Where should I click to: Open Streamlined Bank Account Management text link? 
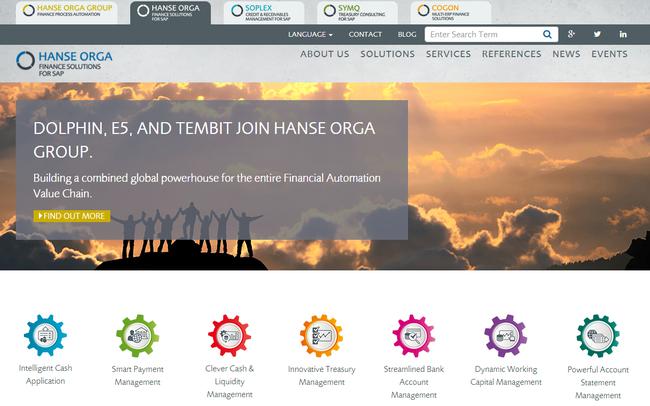pyautogui.click(x=414, y=382)
